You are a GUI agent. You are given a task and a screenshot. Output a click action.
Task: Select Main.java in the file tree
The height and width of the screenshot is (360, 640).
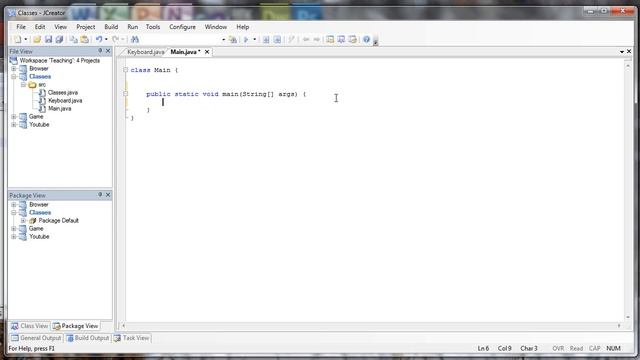pyautogui.click(x=60, y=109)
